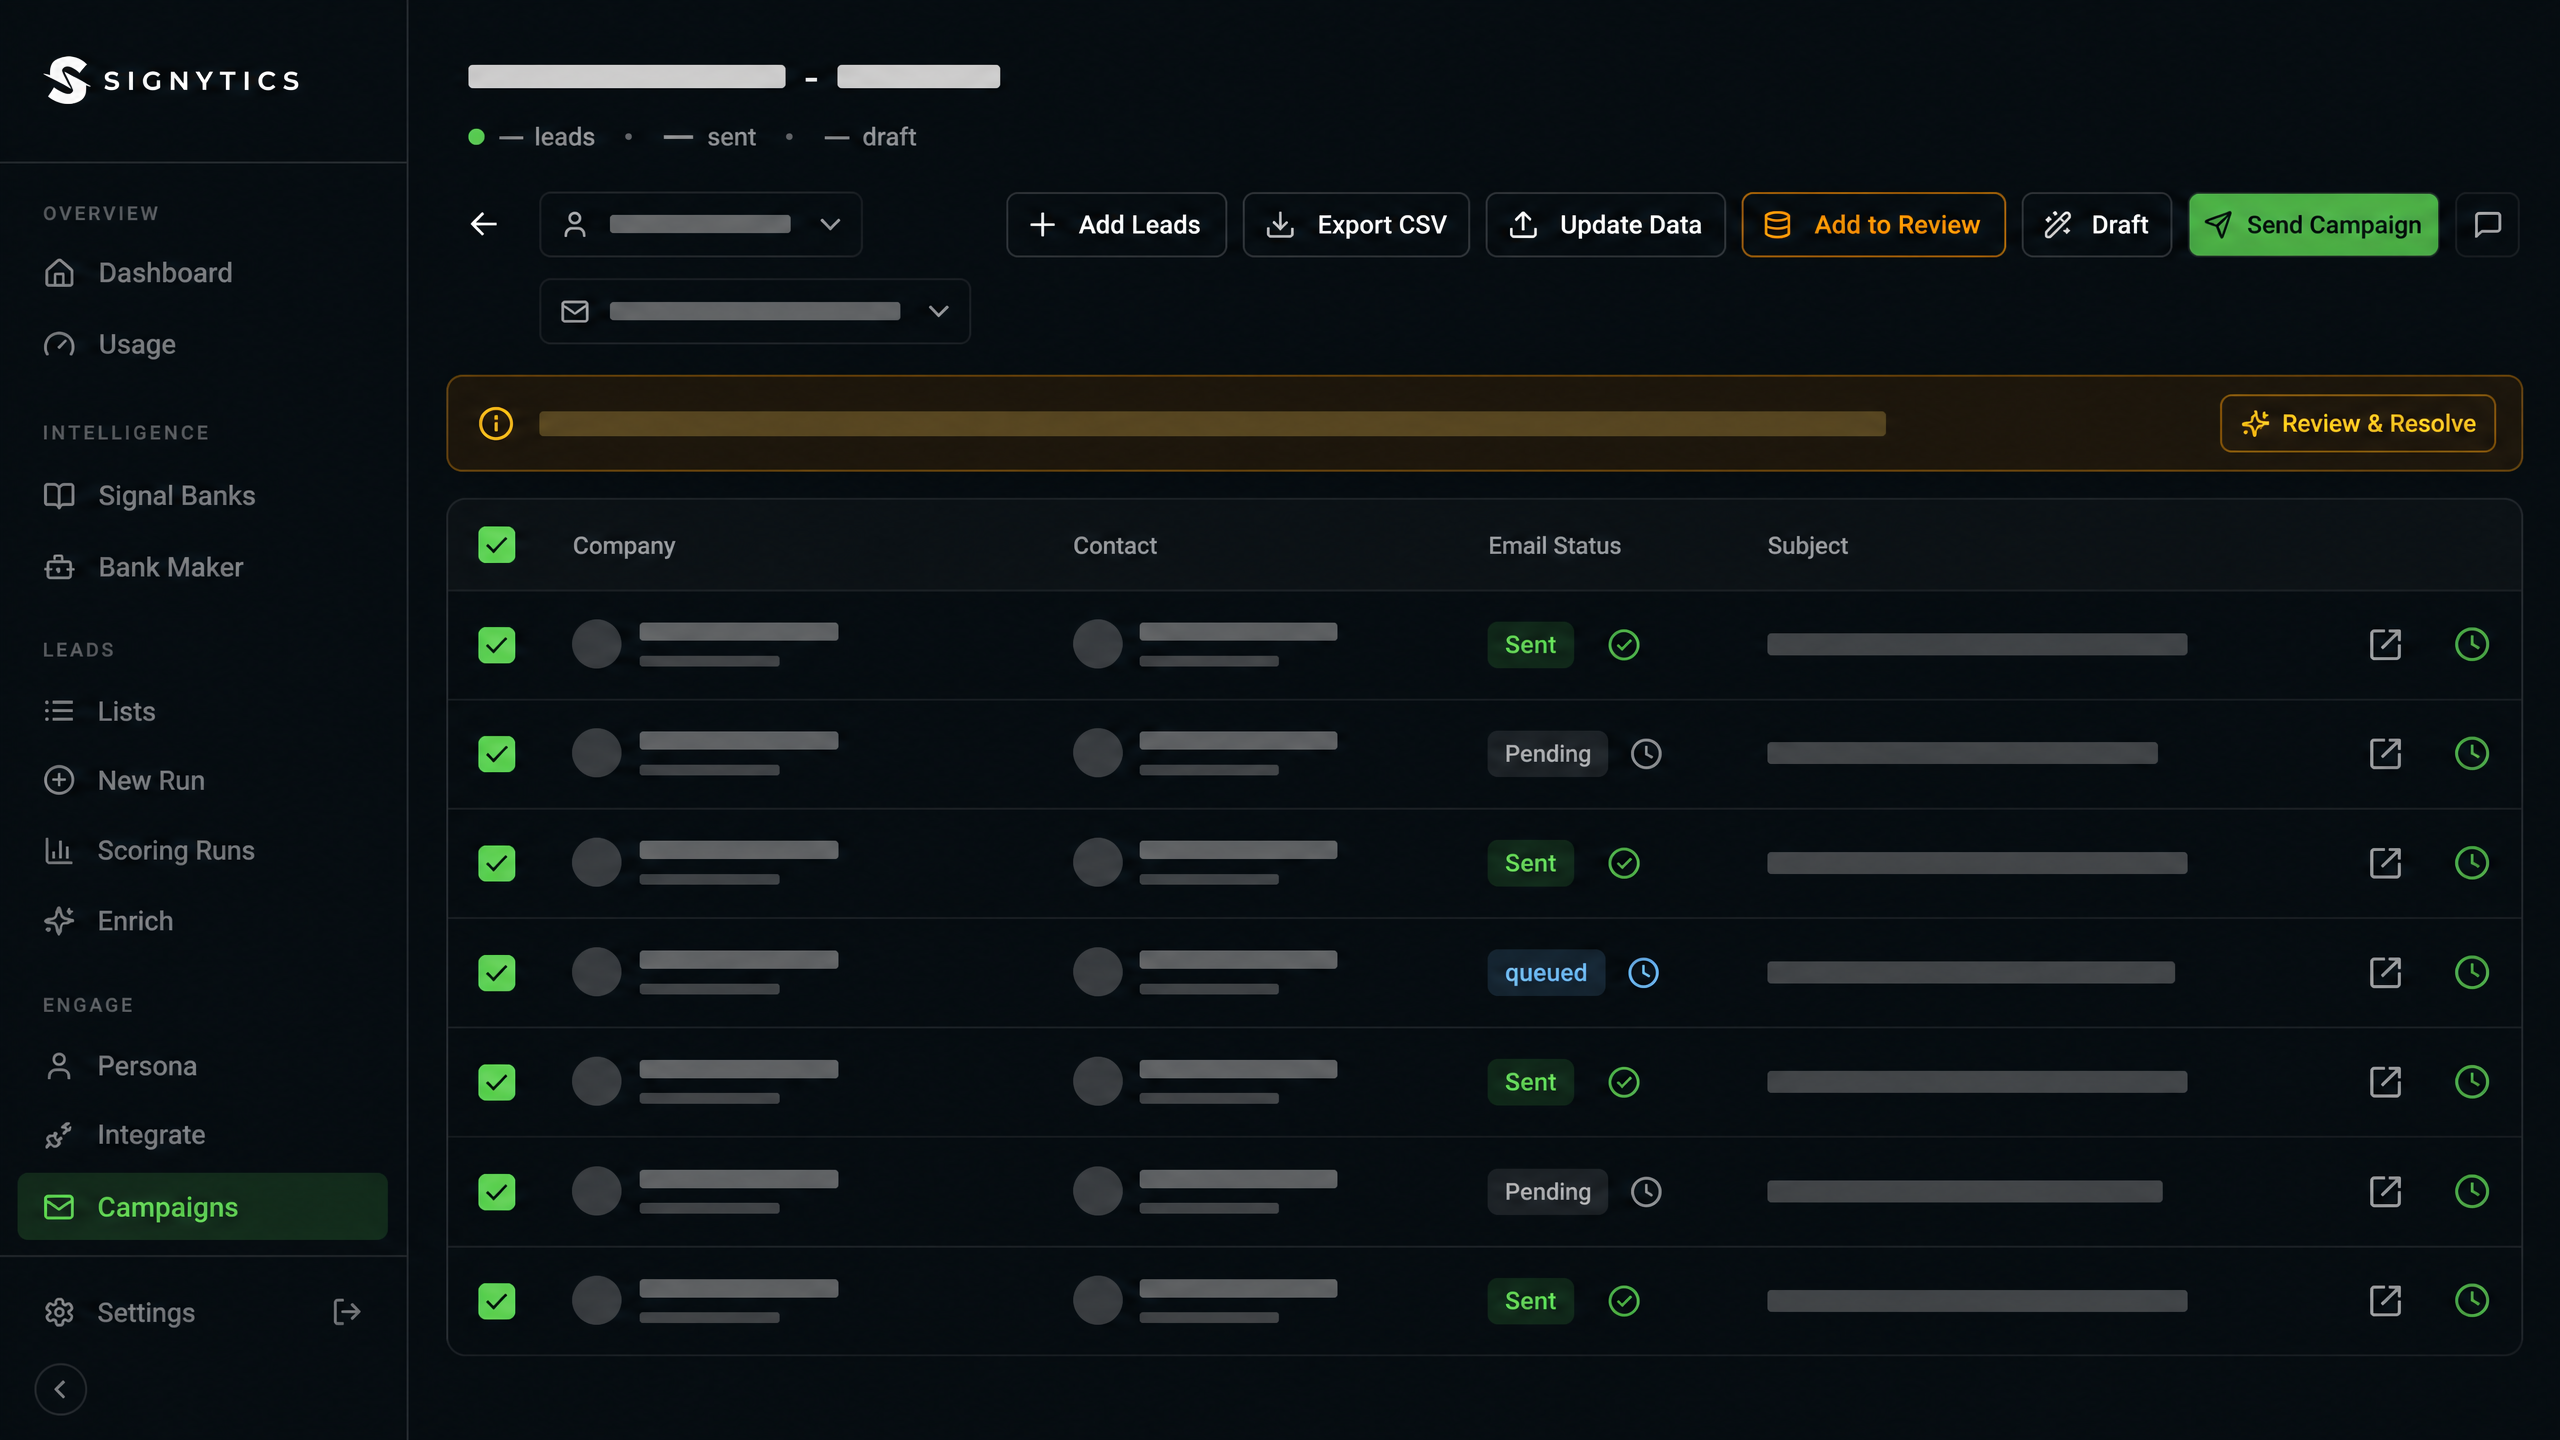Log out using the sidebar exit icon
The width and height of the screenshot is (2560, 1440).
click(346, 1312)
